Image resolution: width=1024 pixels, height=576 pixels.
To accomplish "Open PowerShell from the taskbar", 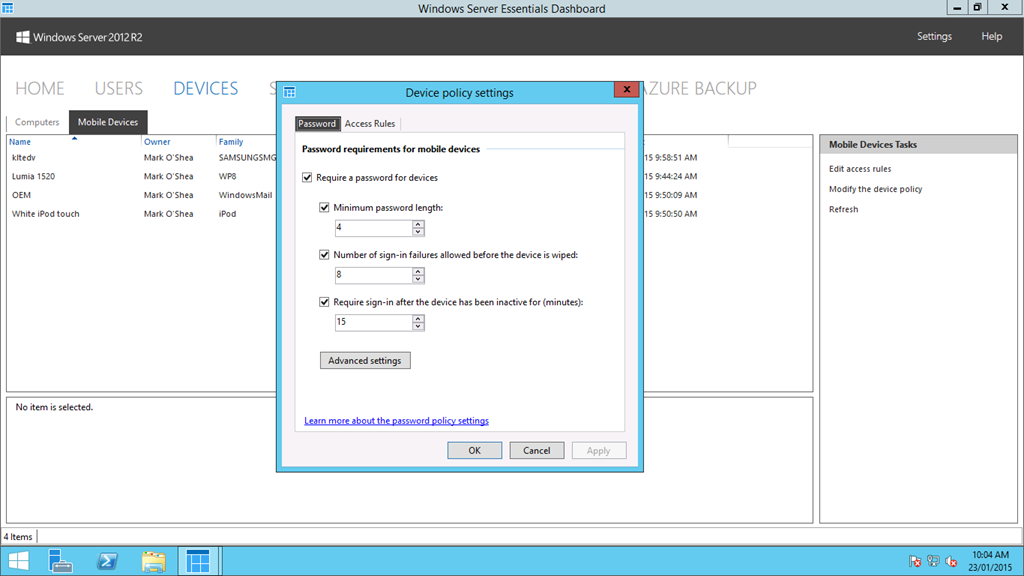I will [107, 561].
